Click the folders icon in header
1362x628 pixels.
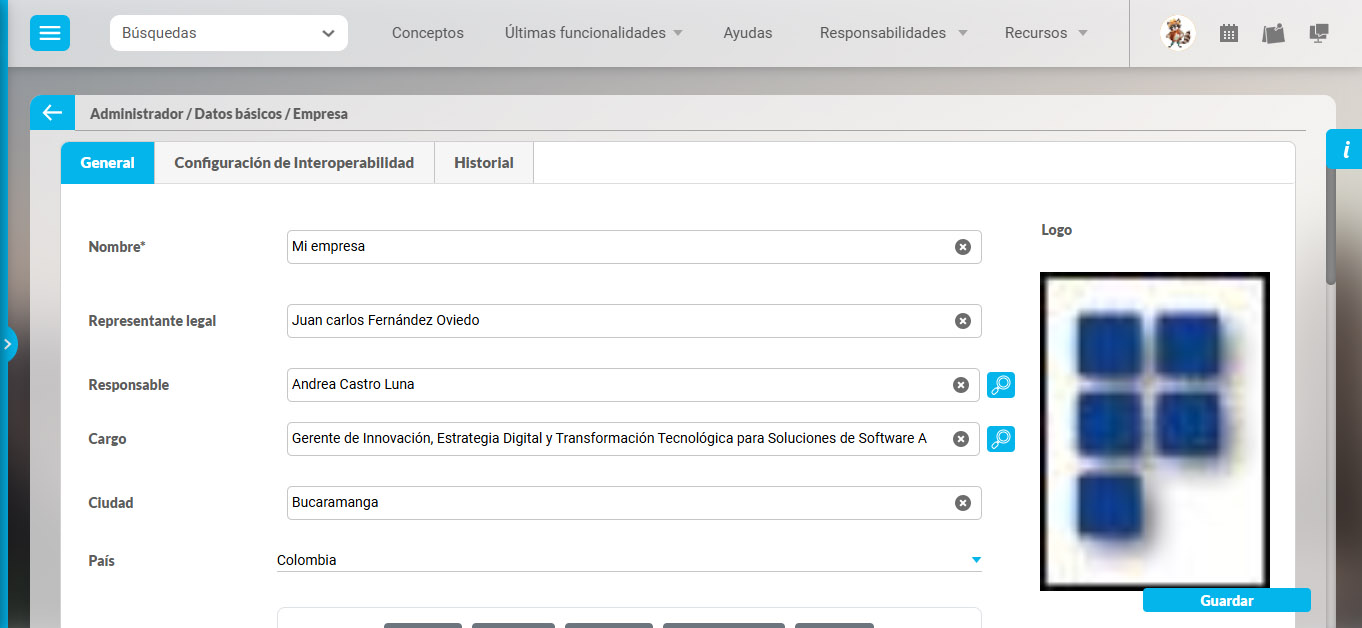coord(1273,33)
